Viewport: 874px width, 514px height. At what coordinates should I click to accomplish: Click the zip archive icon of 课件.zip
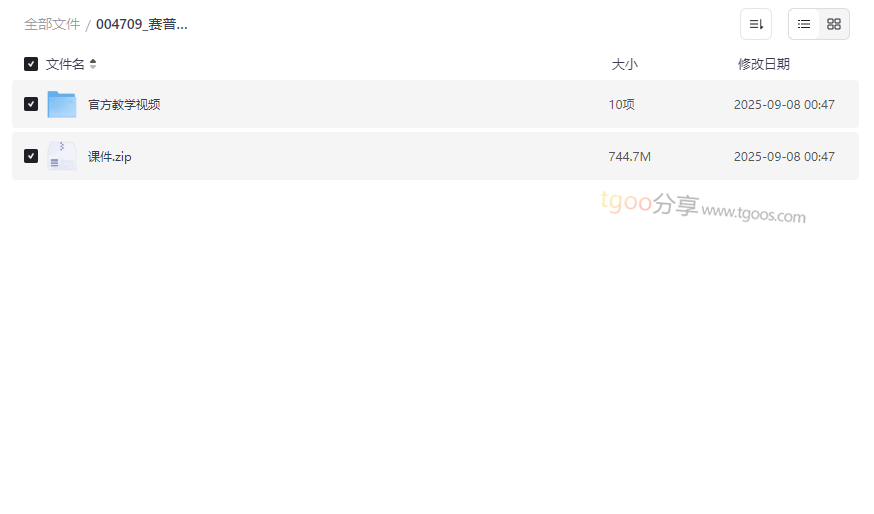click(62, 156)
